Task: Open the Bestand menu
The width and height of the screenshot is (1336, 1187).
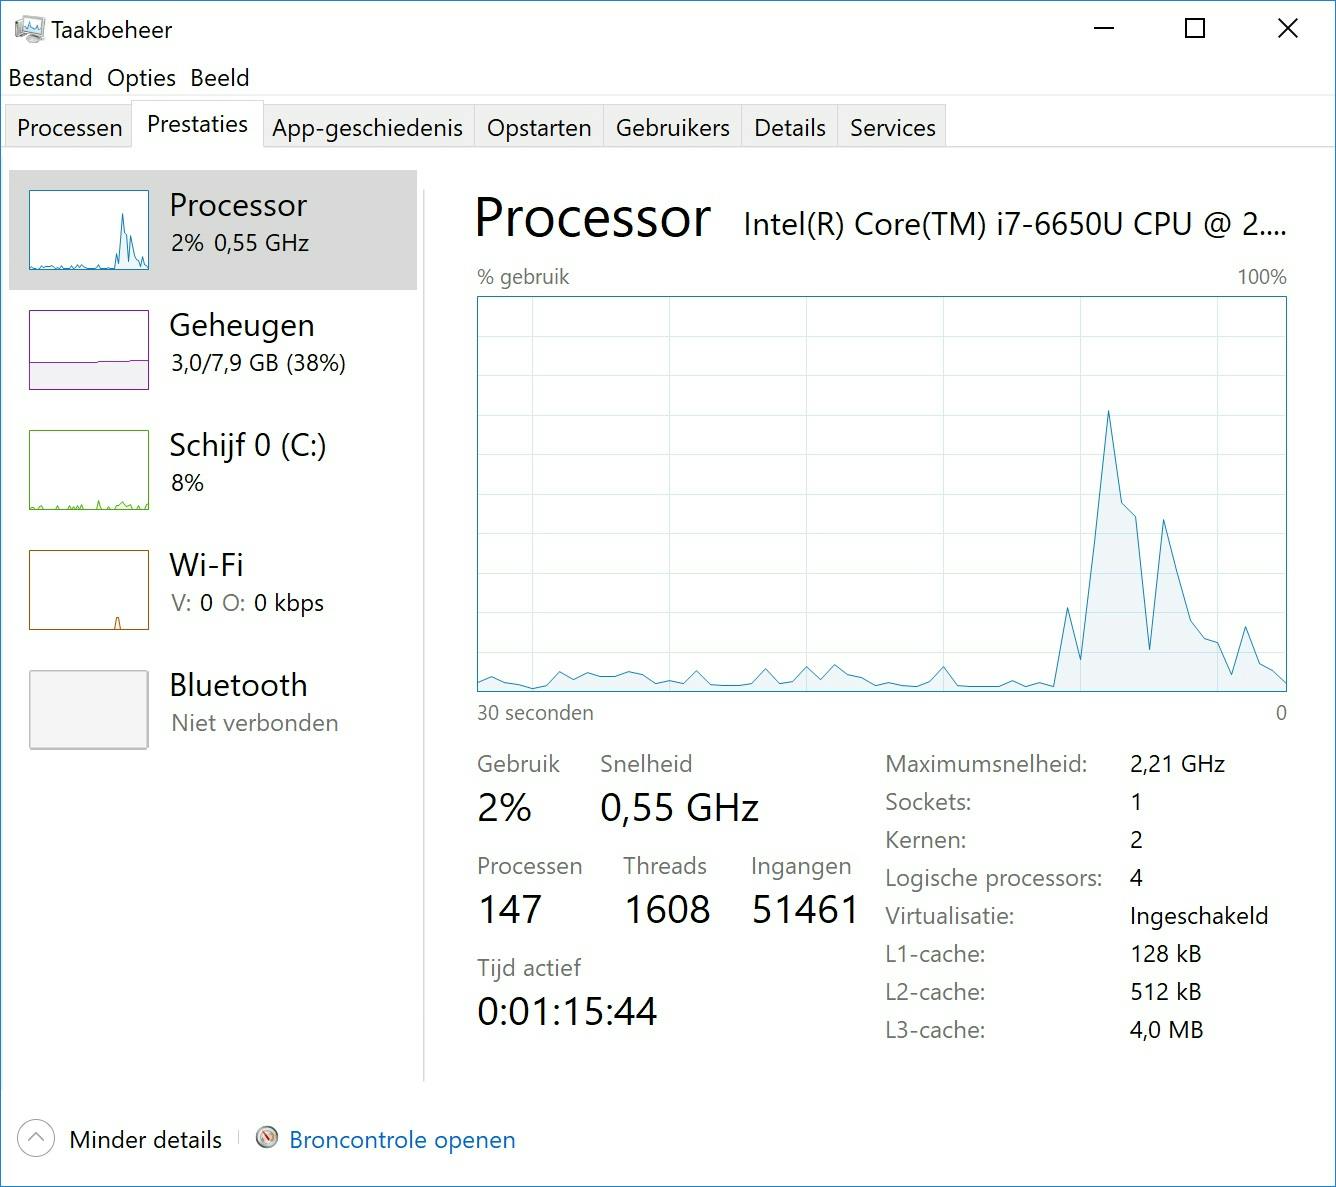Action: pos(50,78)
